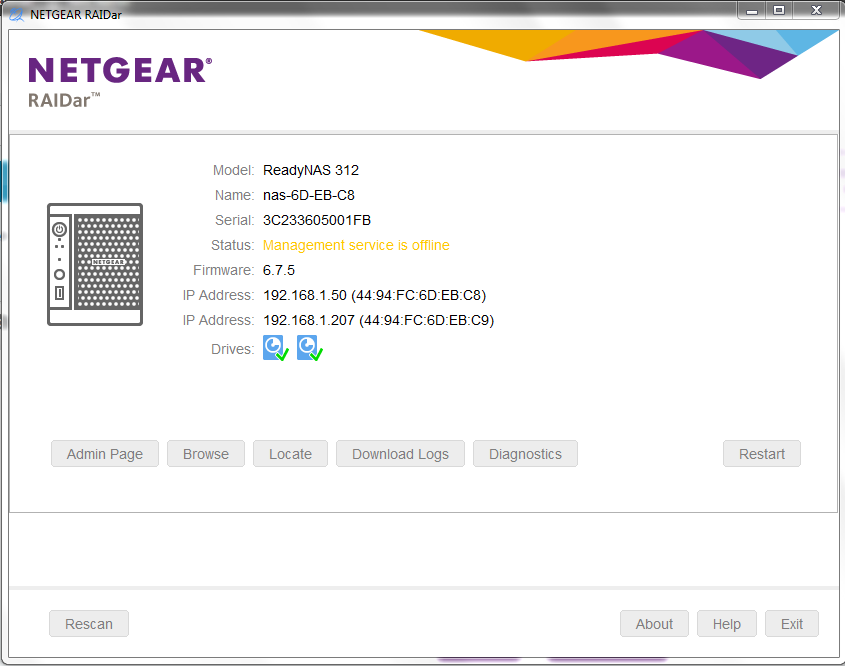Click the ReadyNAS device illustration

tap(95, 264)
